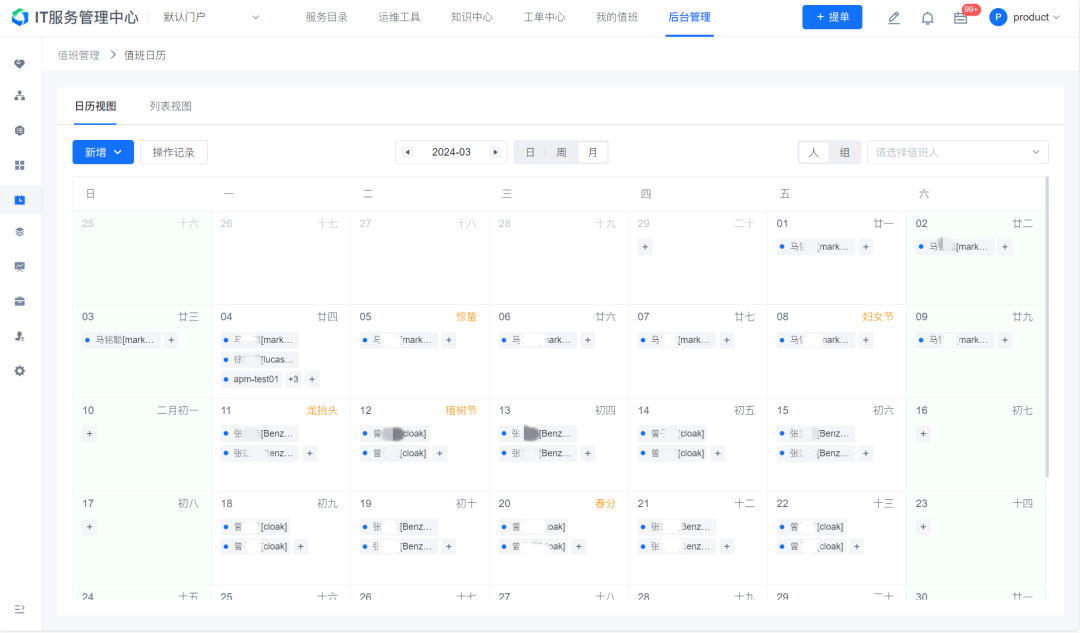Add duty on day 04 plus icon
The image size is (1080, 633).
(x=312, y=379)
